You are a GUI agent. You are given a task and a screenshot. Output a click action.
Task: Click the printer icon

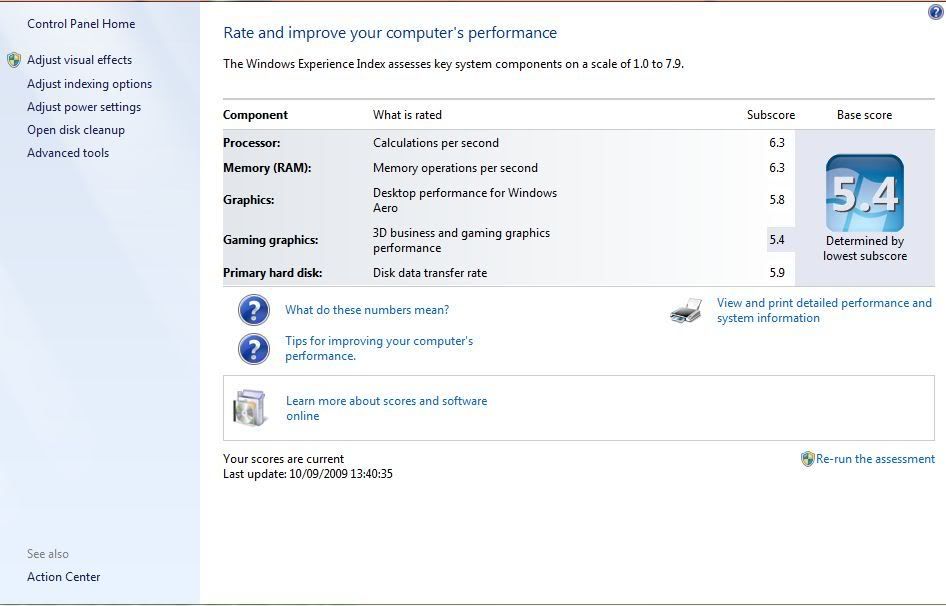(x=686, y=311)
